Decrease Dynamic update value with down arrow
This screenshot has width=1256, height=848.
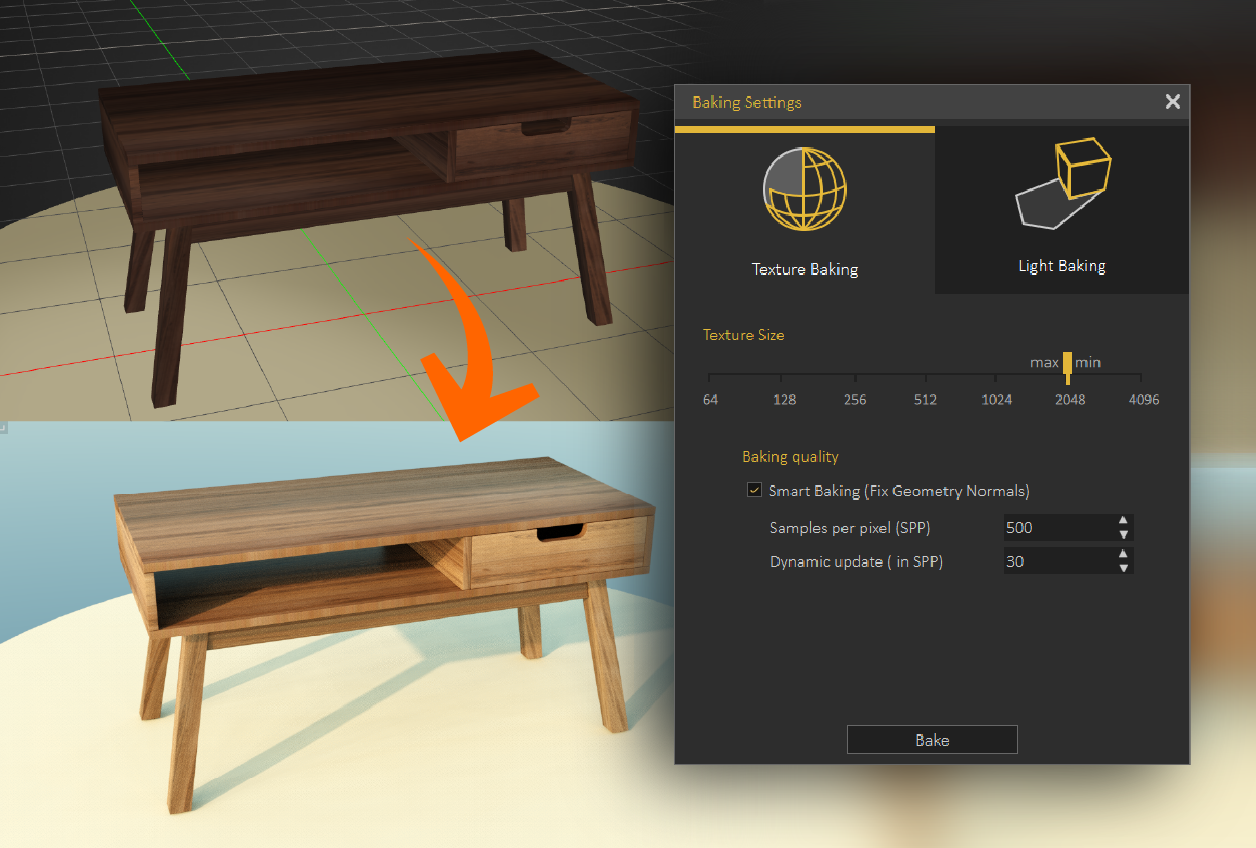pos(1124,567)
